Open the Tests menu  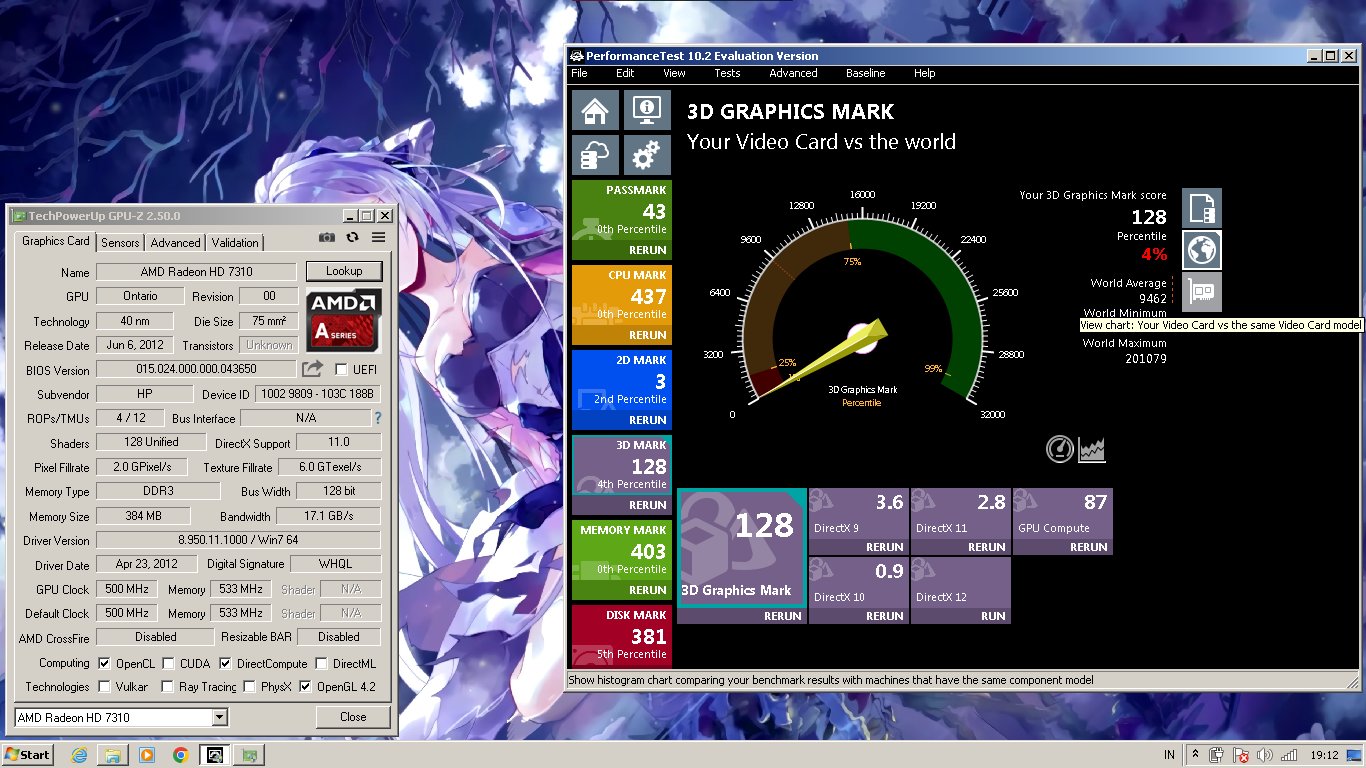coord(727,73)
